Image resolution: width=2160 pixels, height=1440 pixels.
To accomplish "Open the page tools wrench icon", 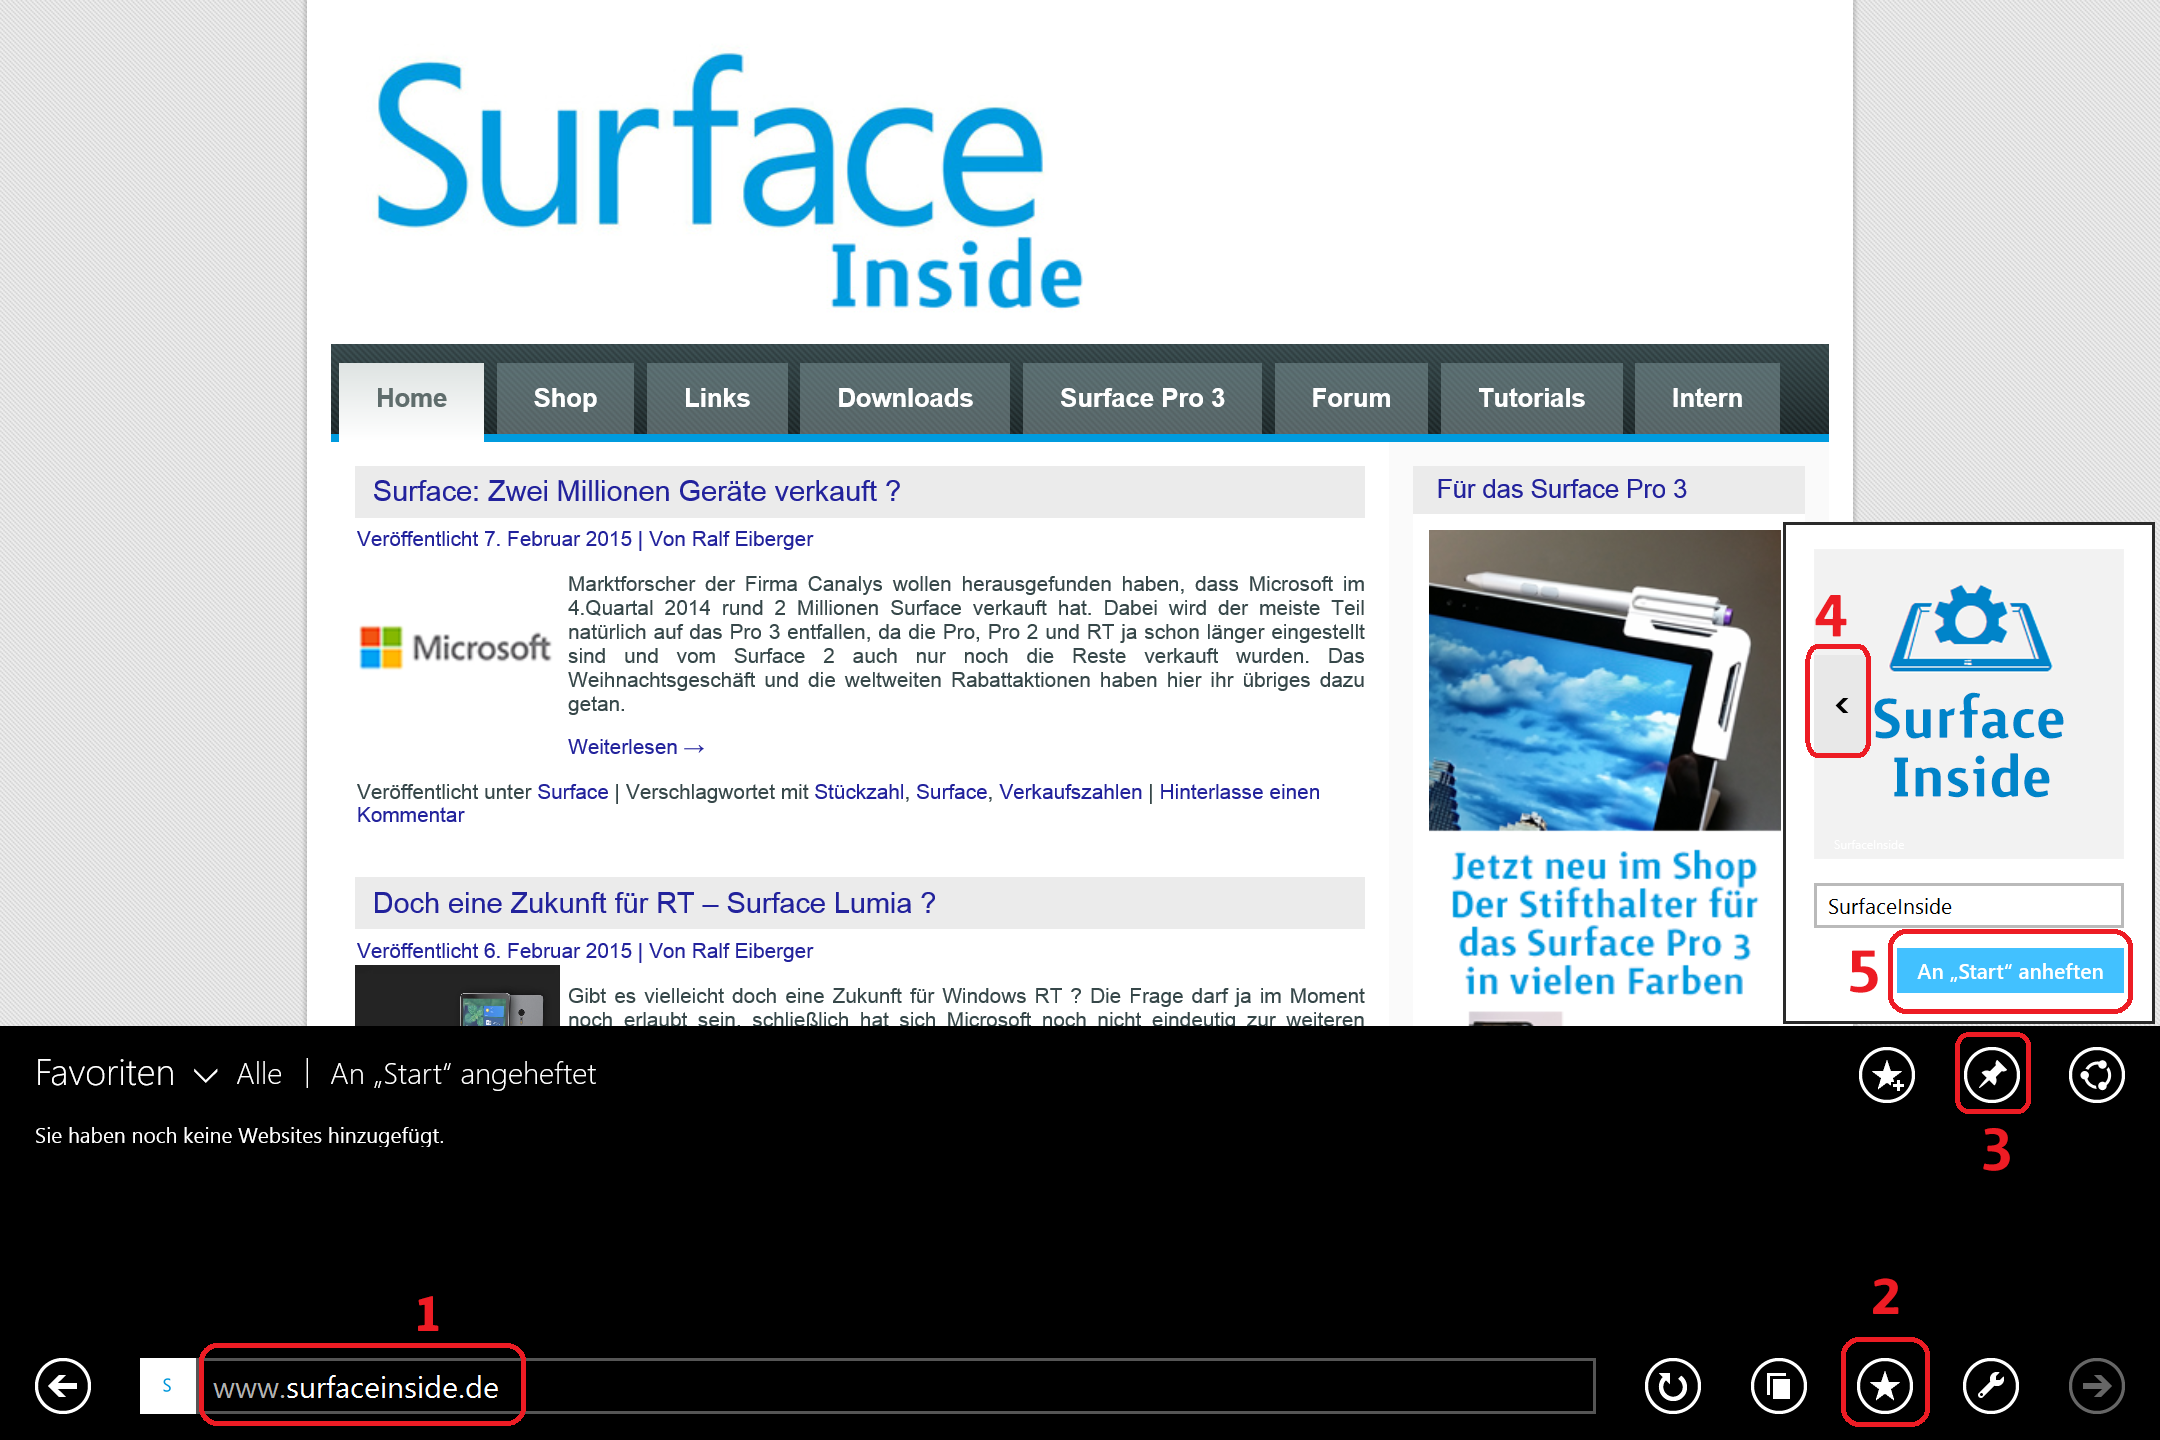I will (1991, 1386).
